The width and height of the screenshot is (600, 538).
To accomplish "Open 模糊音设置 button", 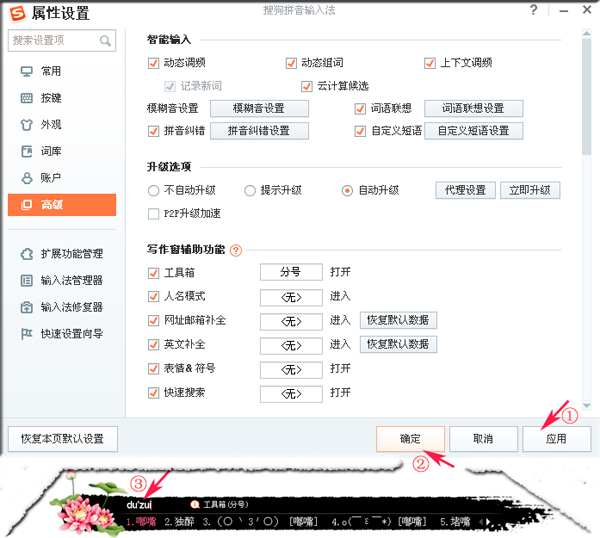I will 259,109.
